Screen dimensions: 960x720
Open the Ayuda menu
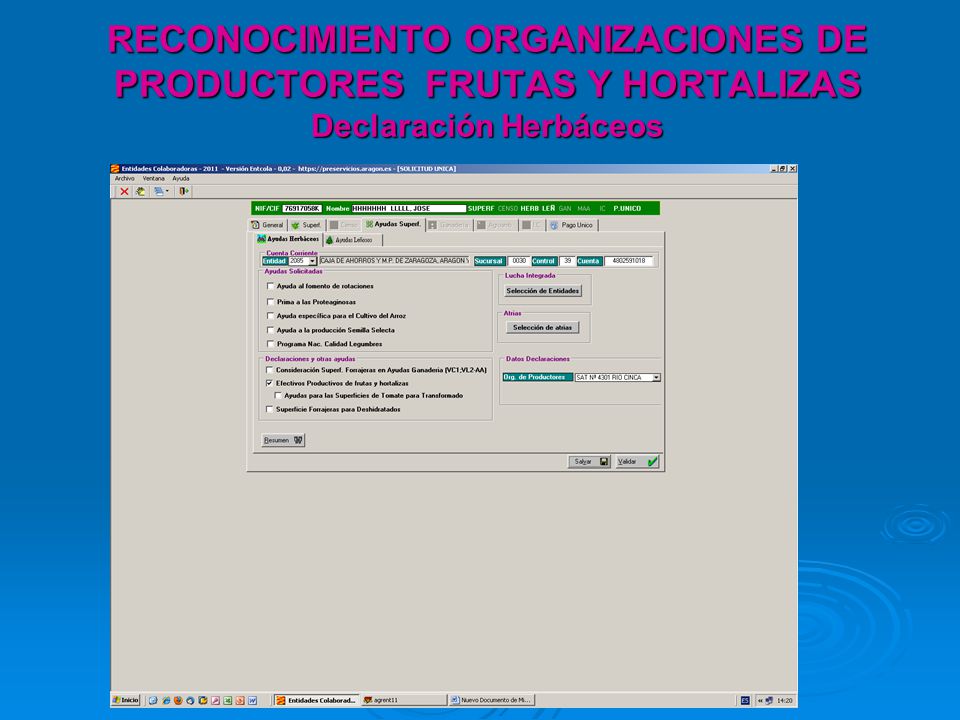(181, 179)
